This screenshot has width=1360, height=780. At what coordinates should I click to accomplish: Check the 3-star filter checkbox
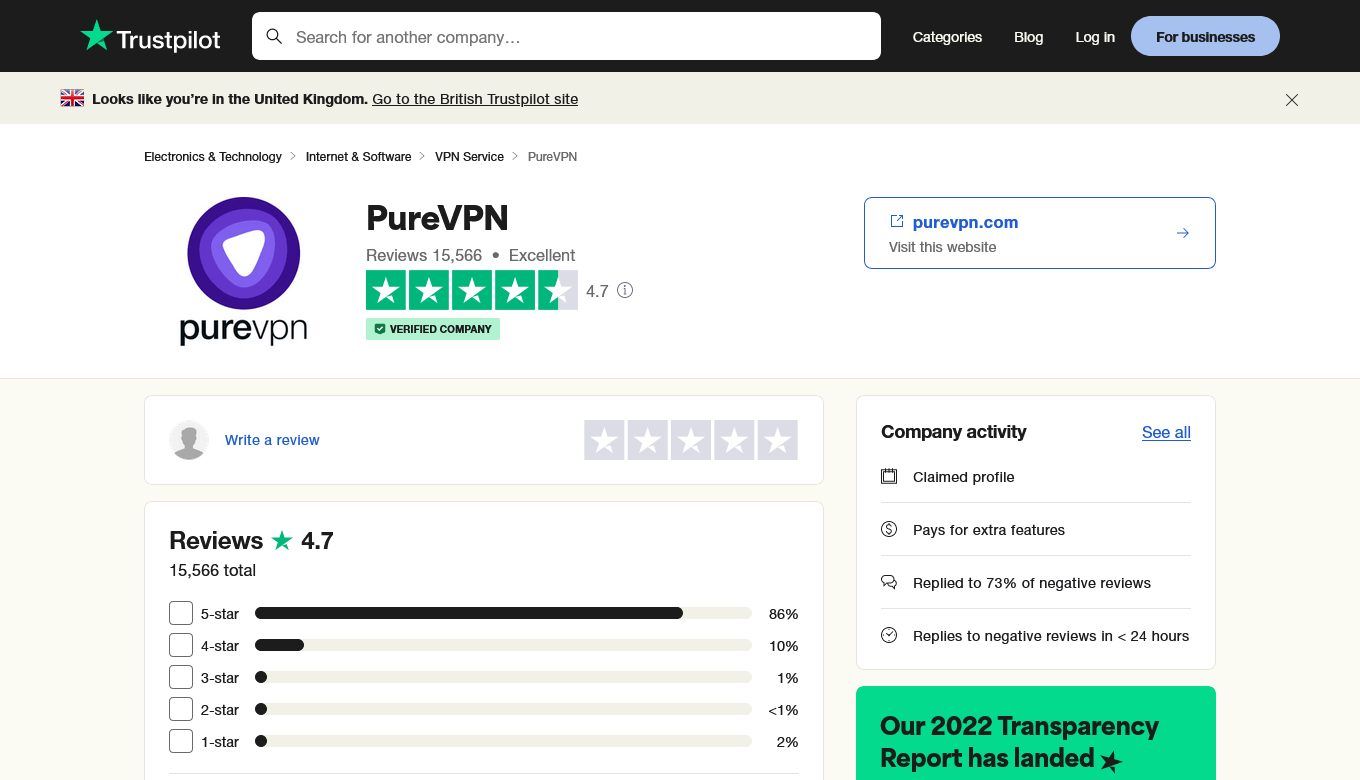(x=181, y=677)
